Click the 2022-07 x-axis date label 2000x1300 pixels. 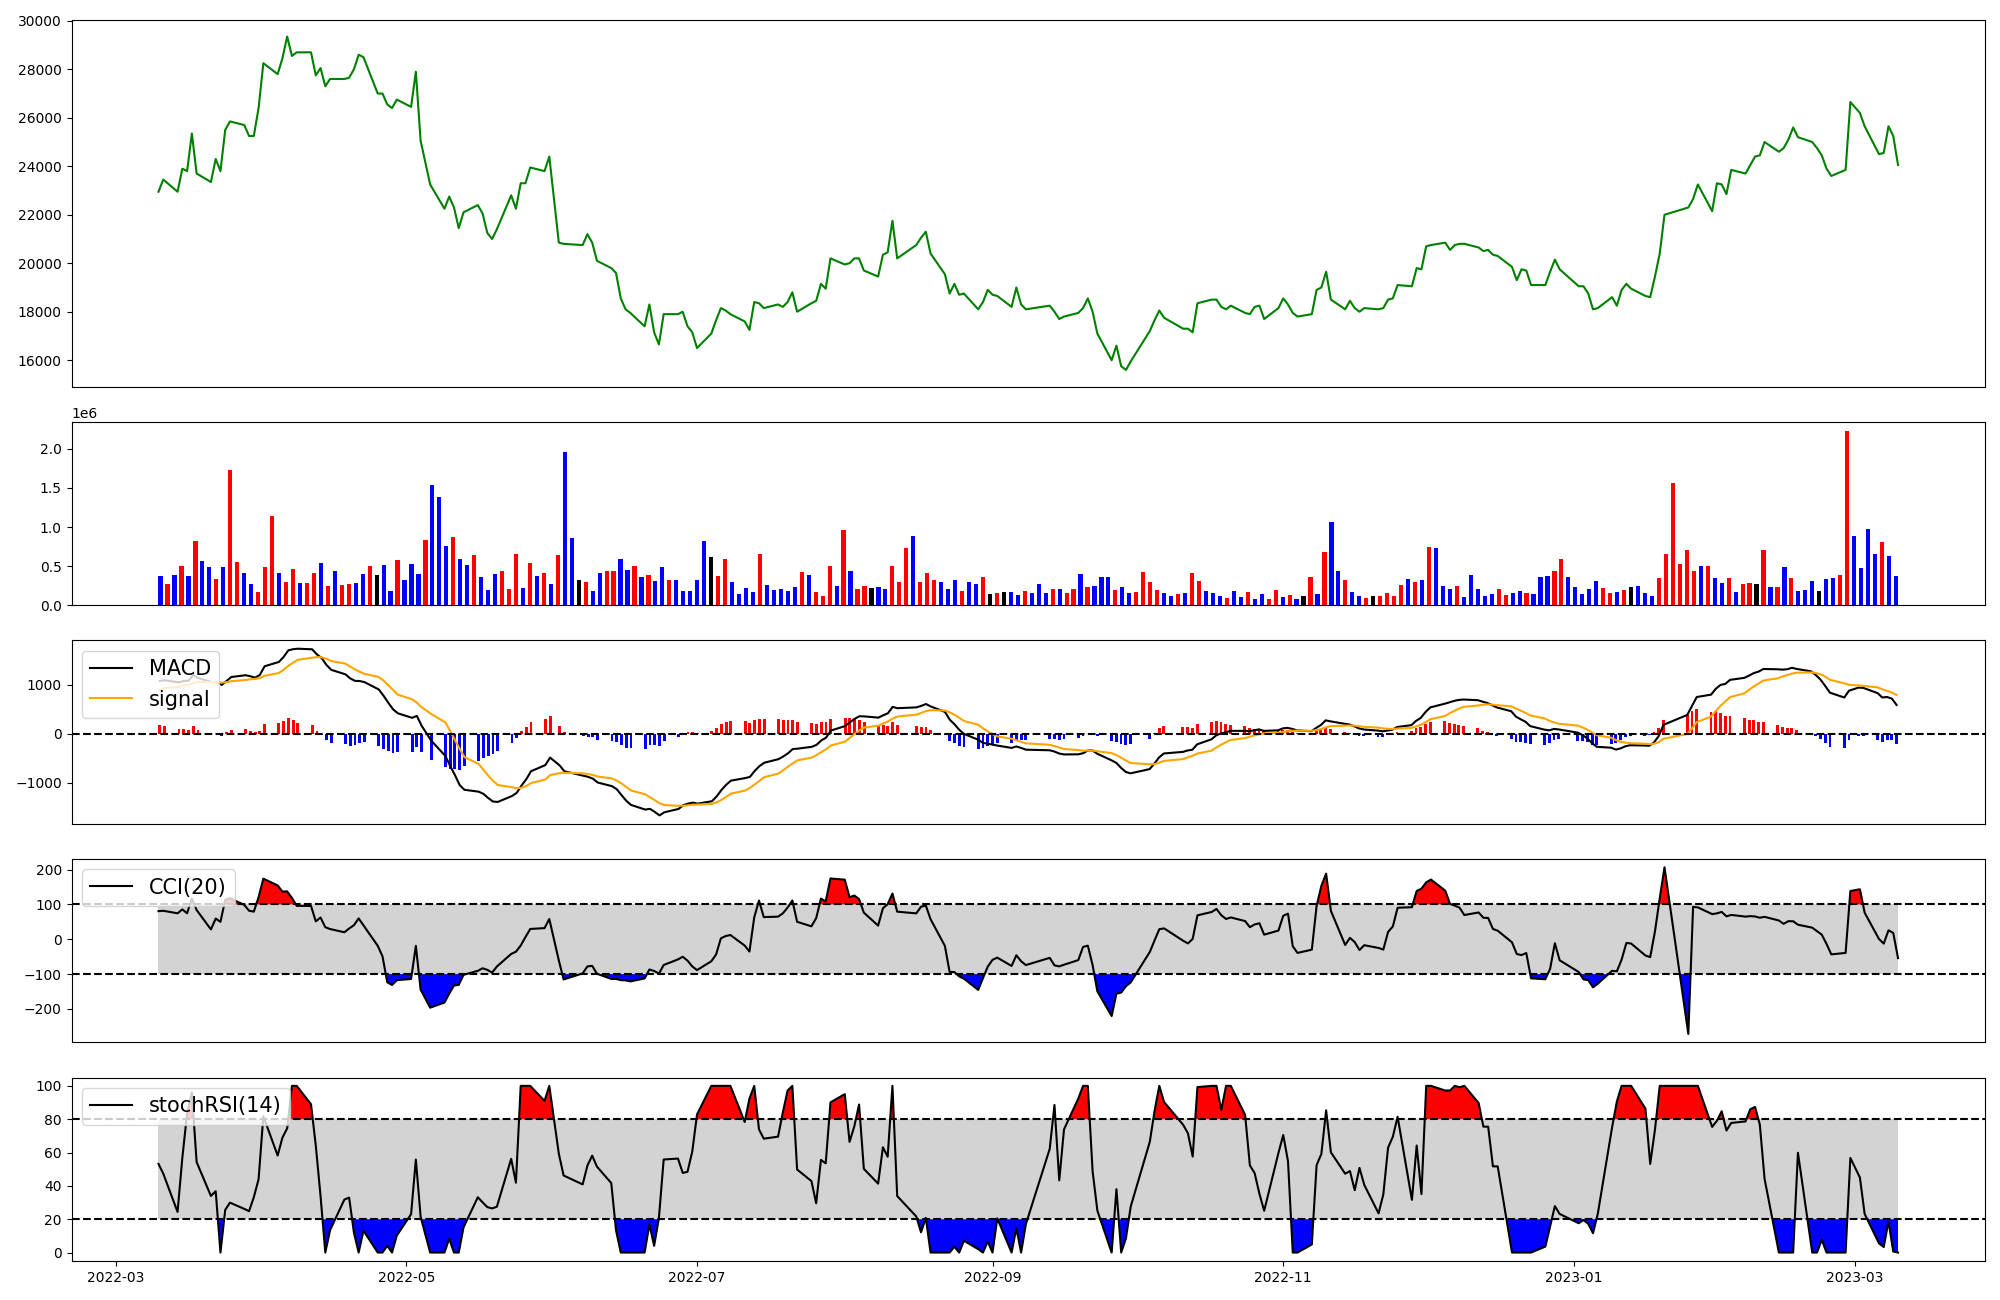[696, 1277]
